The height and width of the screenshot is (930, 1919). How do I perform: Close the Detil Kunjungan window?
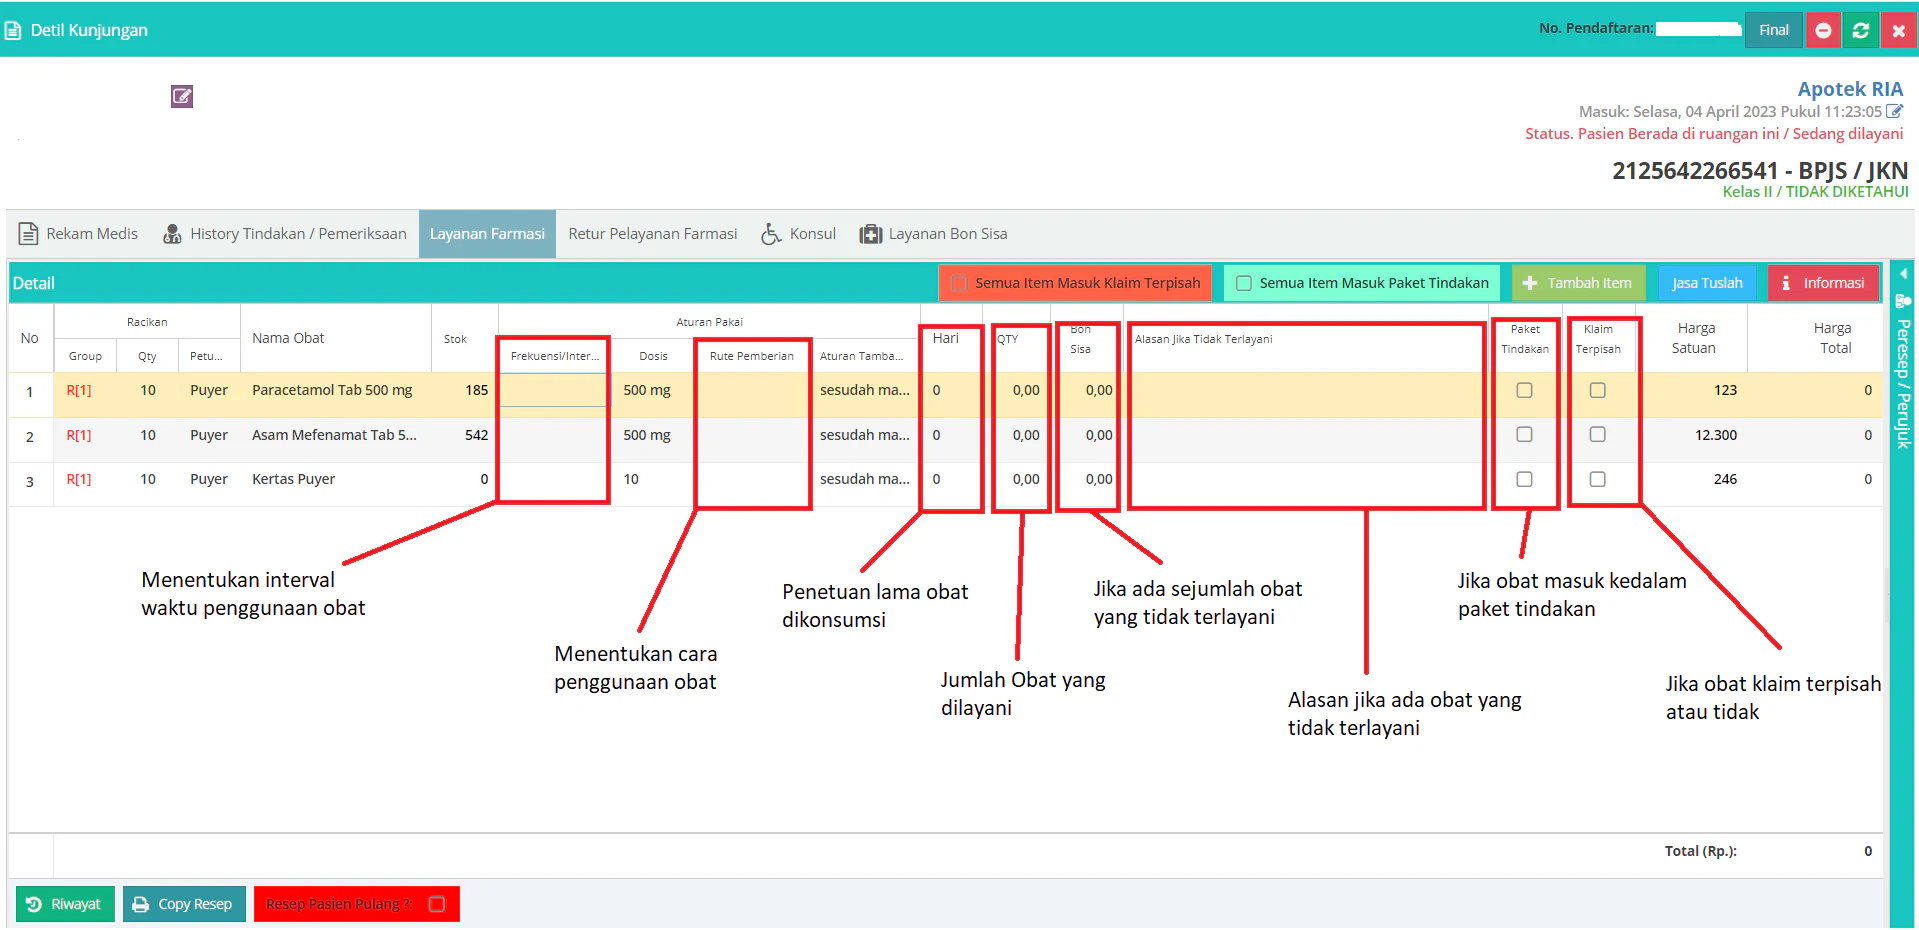(1898, 30)
